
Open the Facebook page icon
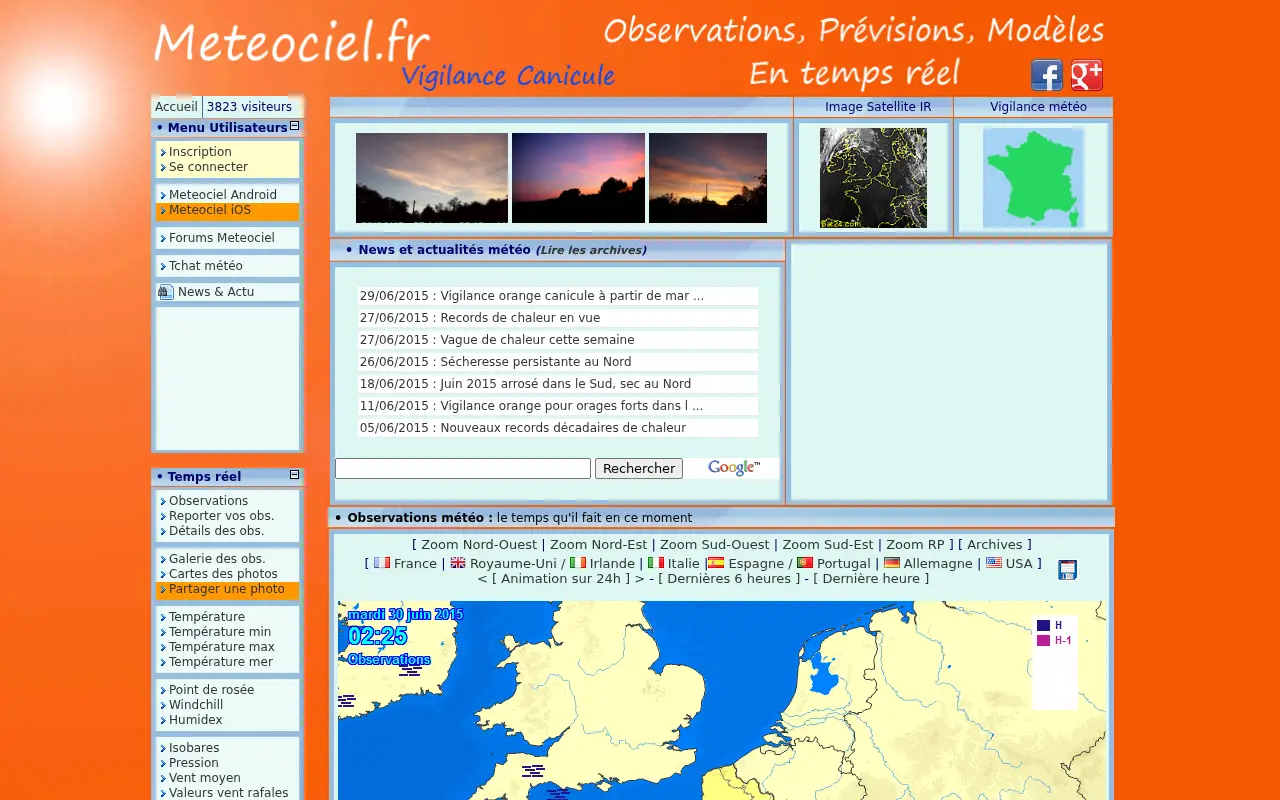(x=1047, y=75)
